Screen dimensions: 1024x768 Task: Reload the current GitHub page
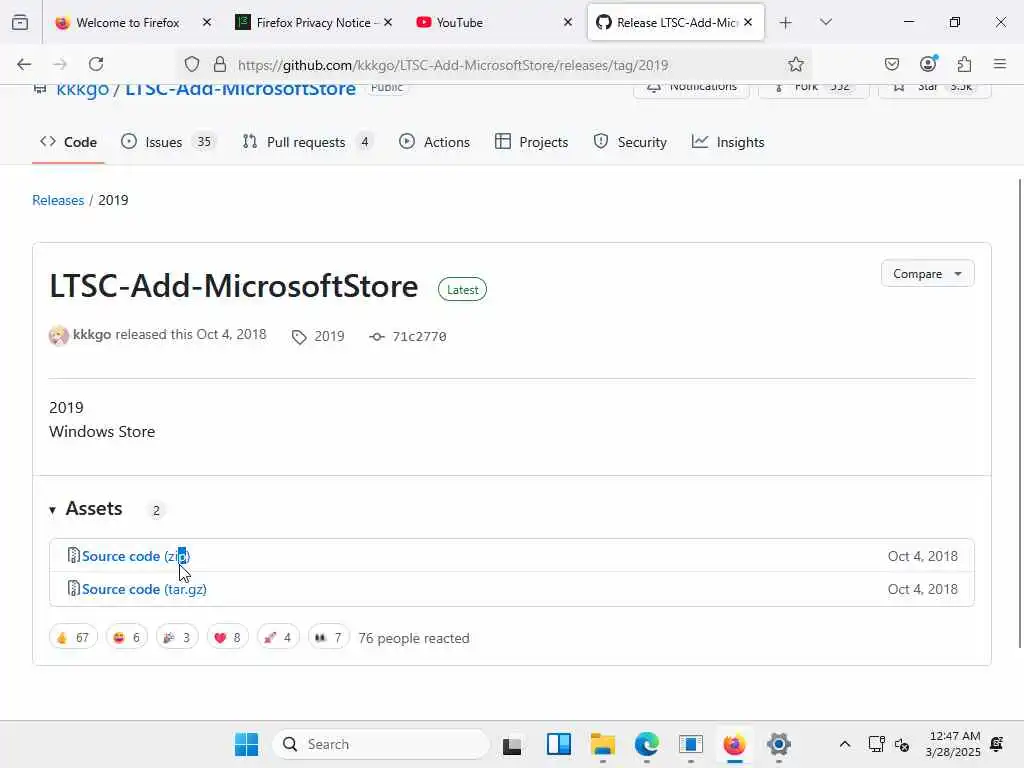tap(96, 64)
